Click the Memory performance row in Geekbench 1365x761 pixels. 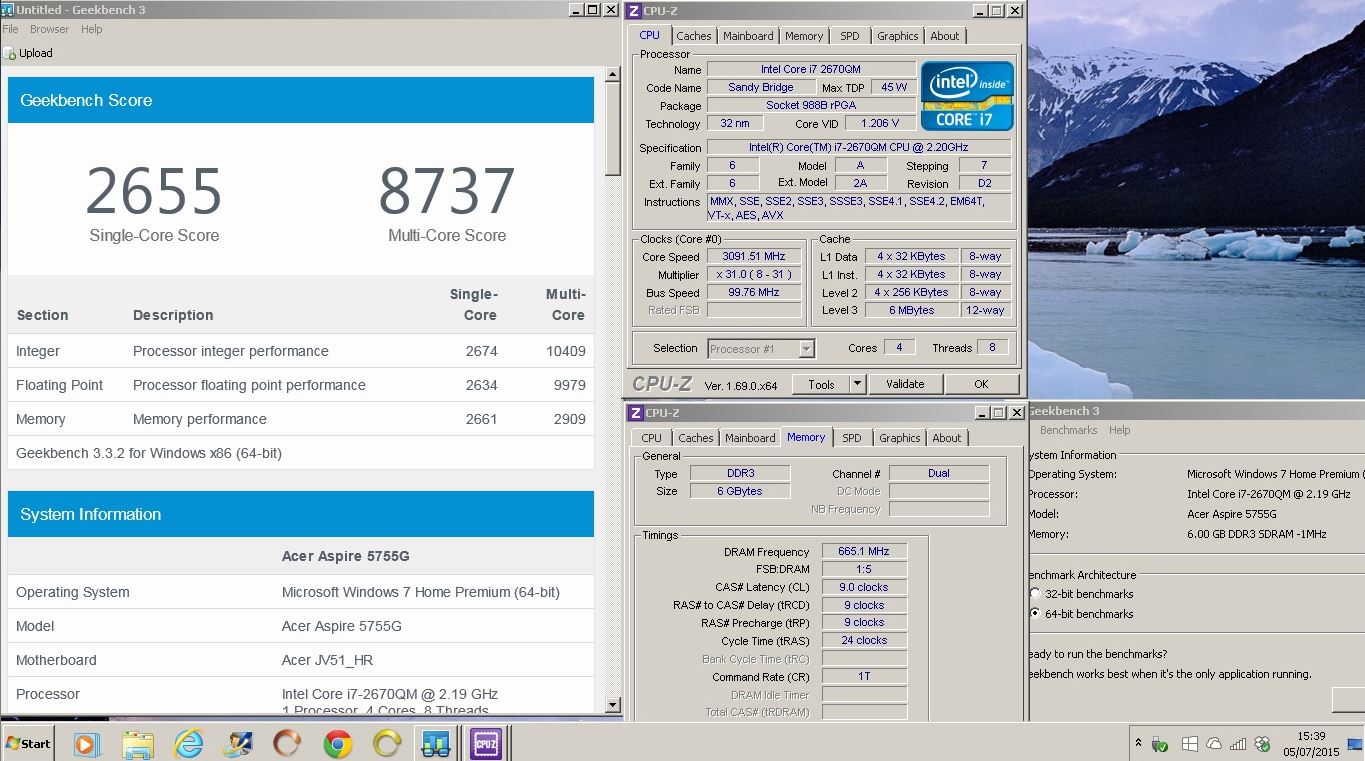[301, 419]
